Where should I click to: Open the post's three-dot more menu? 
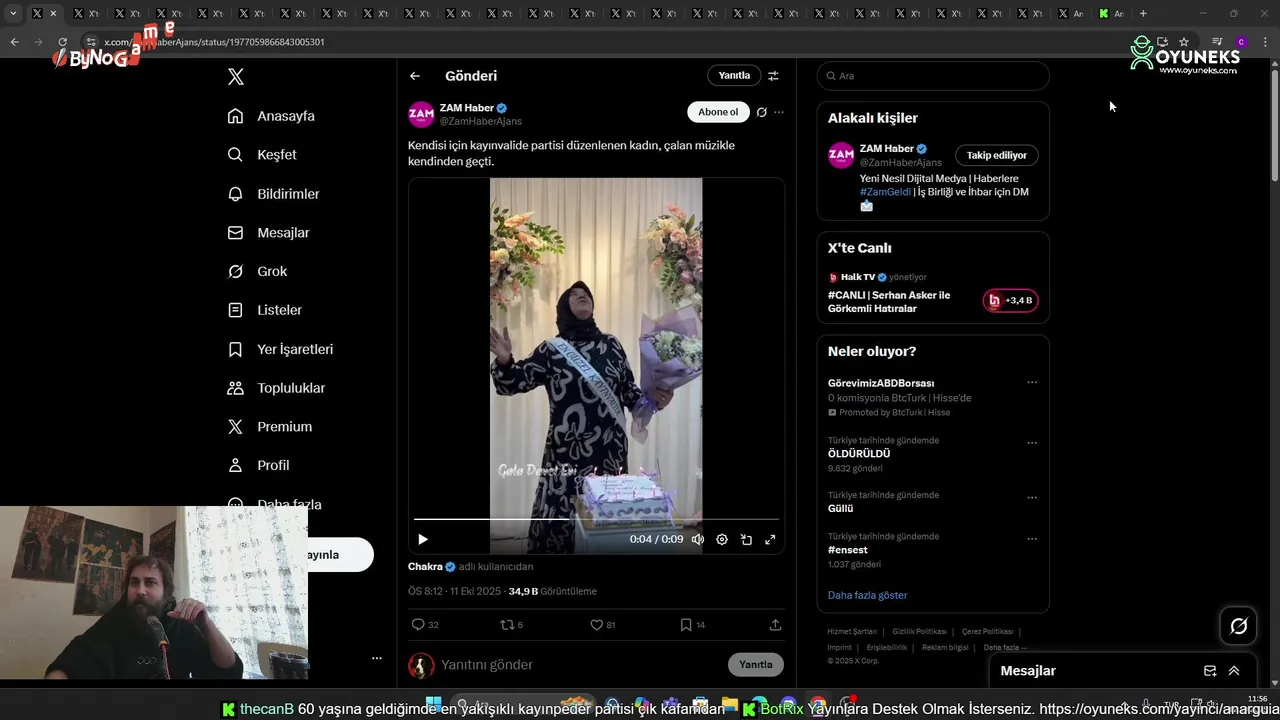[779, 112]
